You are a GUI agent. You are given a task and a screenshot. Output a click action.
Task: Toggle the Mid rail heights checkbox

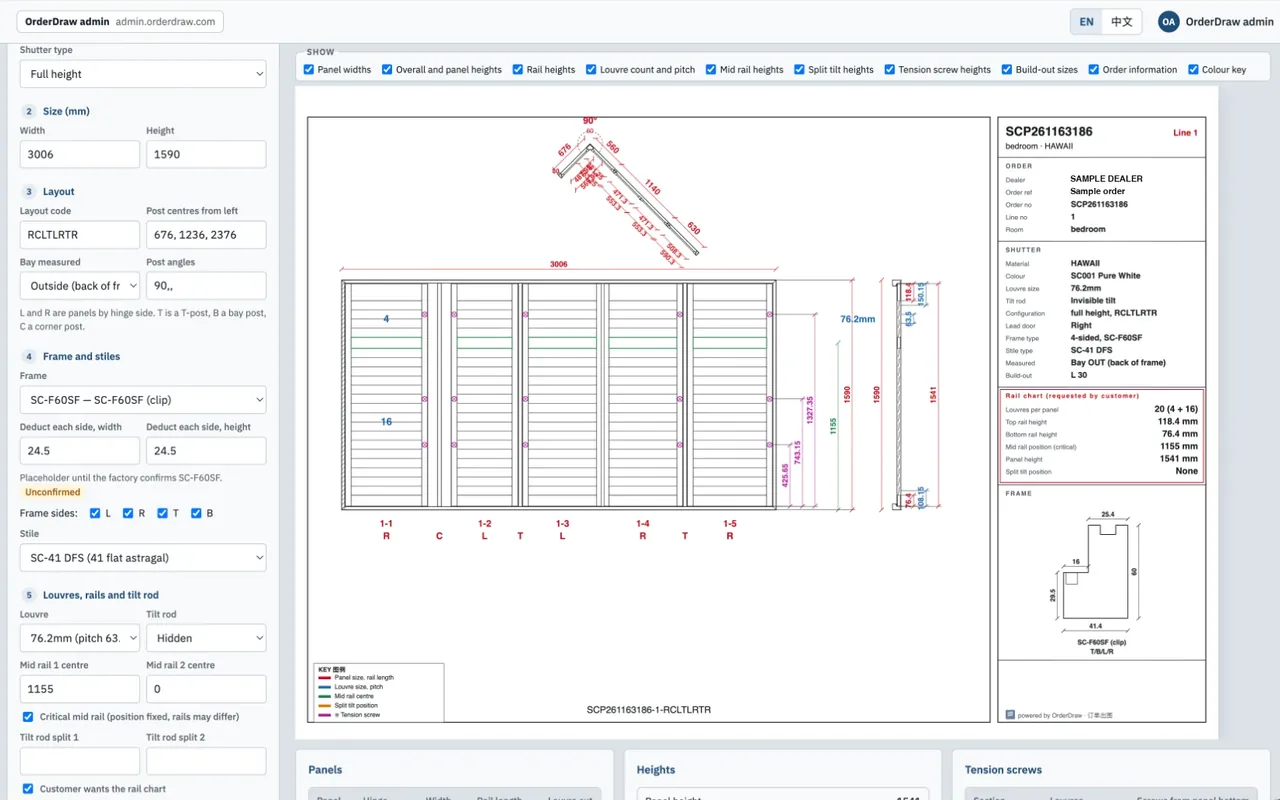pos(711,70)
